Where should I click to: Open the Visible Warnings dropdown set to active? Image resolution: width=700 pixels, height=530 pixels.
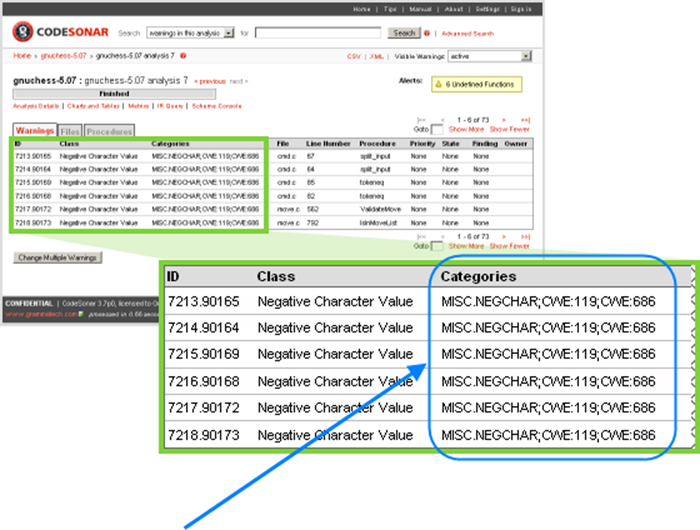490,56
